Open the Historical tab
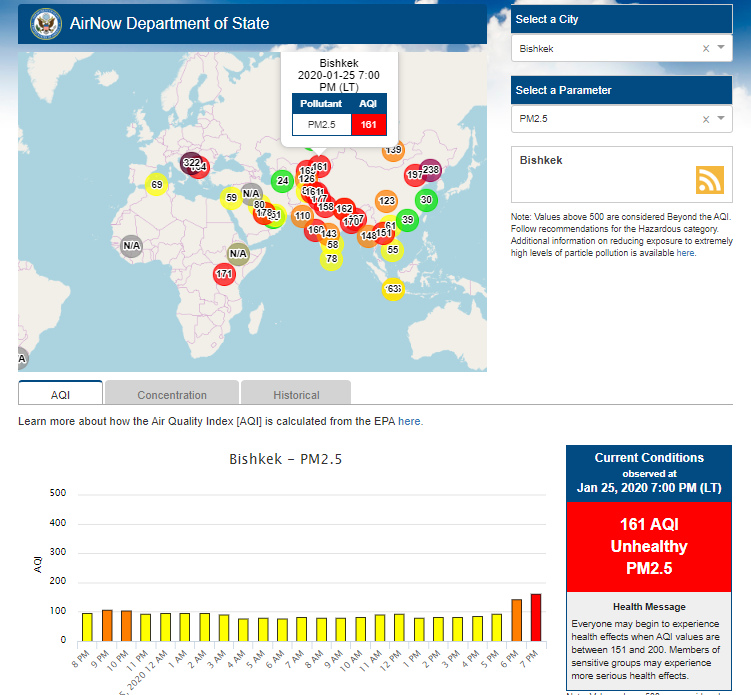Screen dimensions: 751x695 [296, 394]
